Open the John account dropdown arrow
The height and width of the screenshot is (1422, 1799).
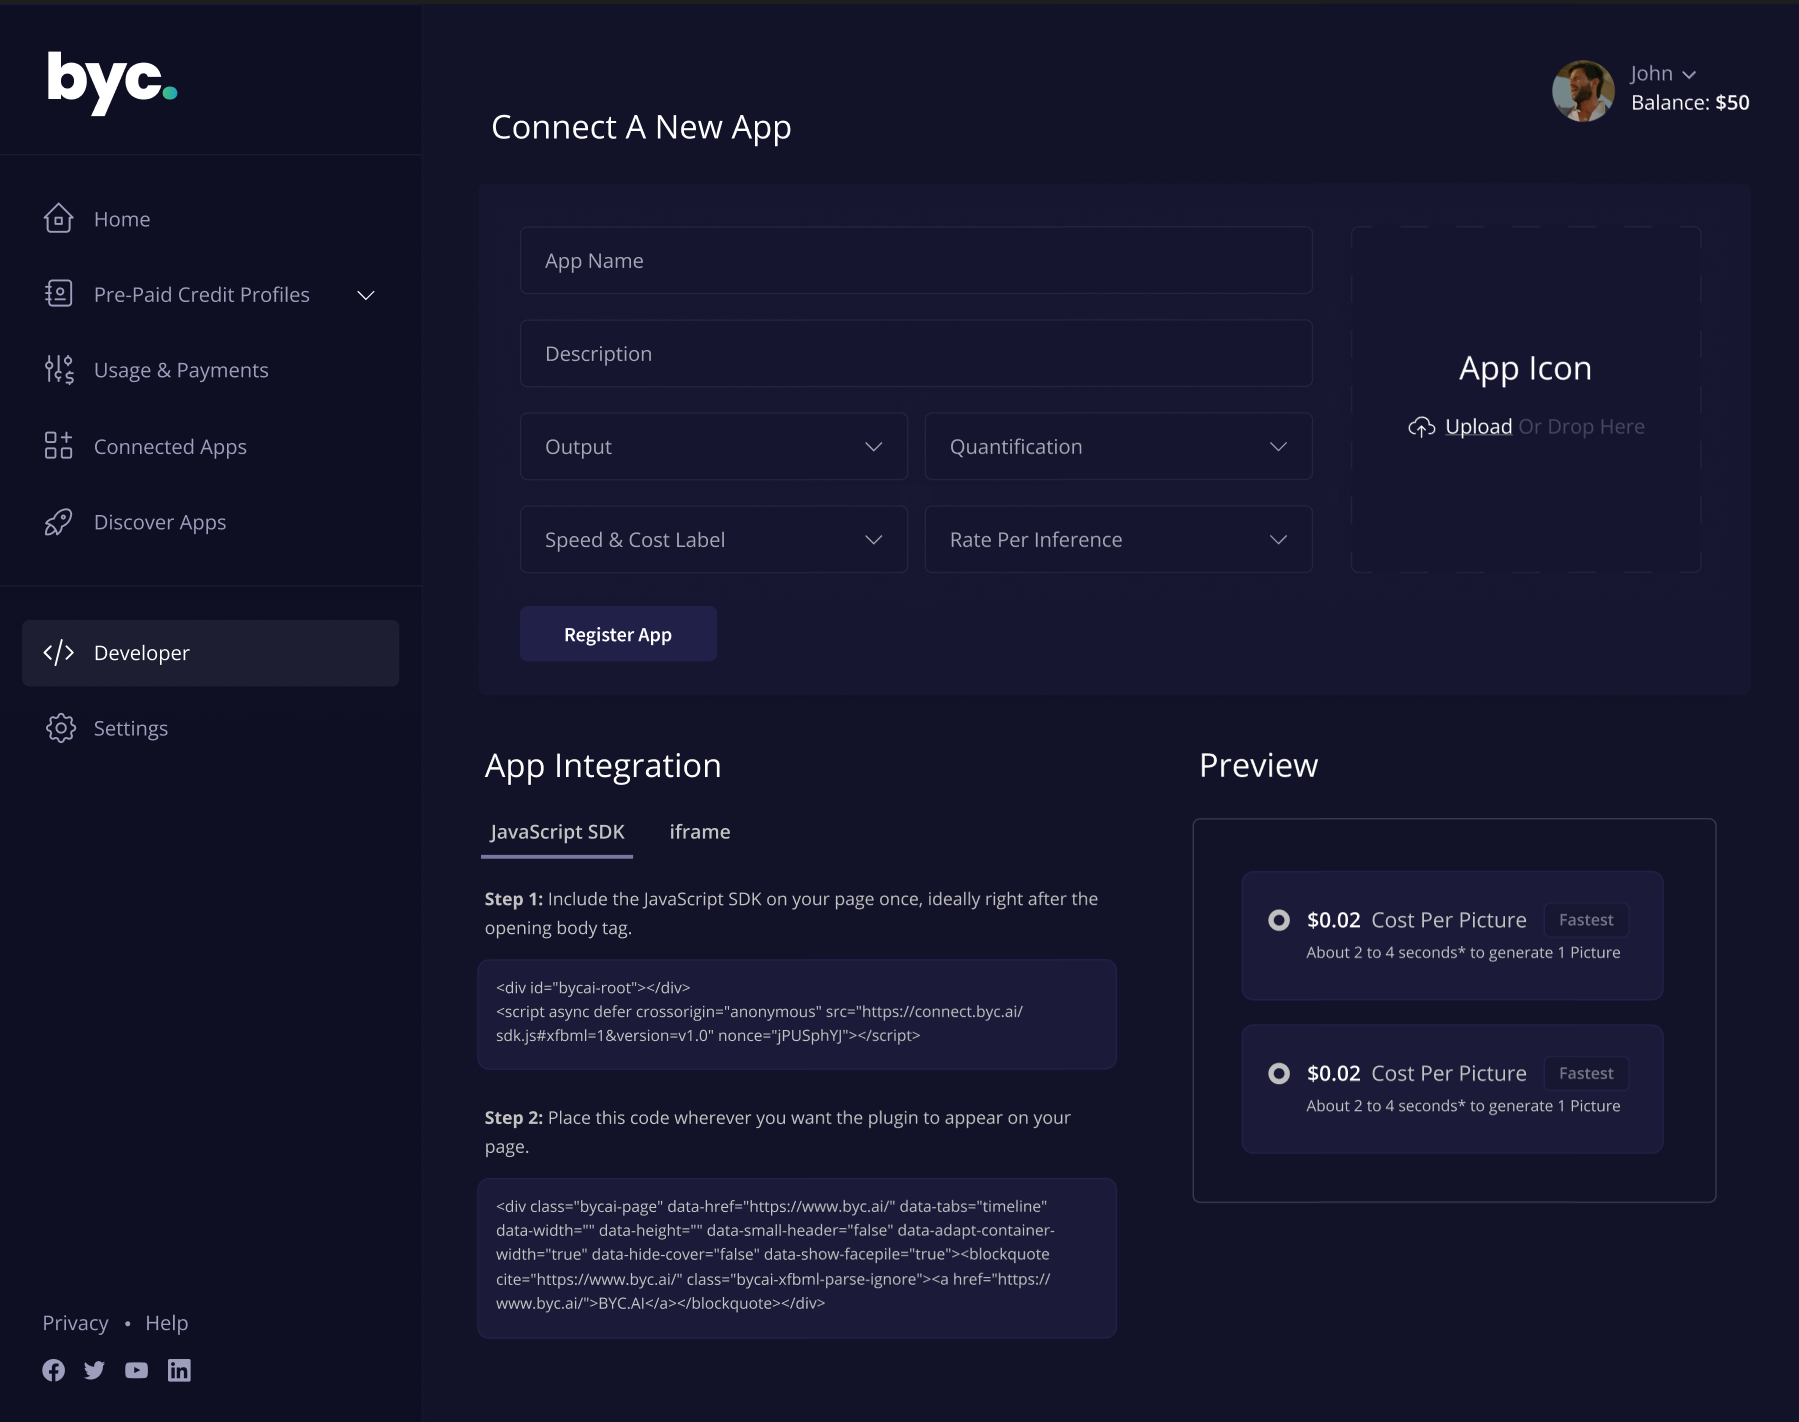point(1689,75)
